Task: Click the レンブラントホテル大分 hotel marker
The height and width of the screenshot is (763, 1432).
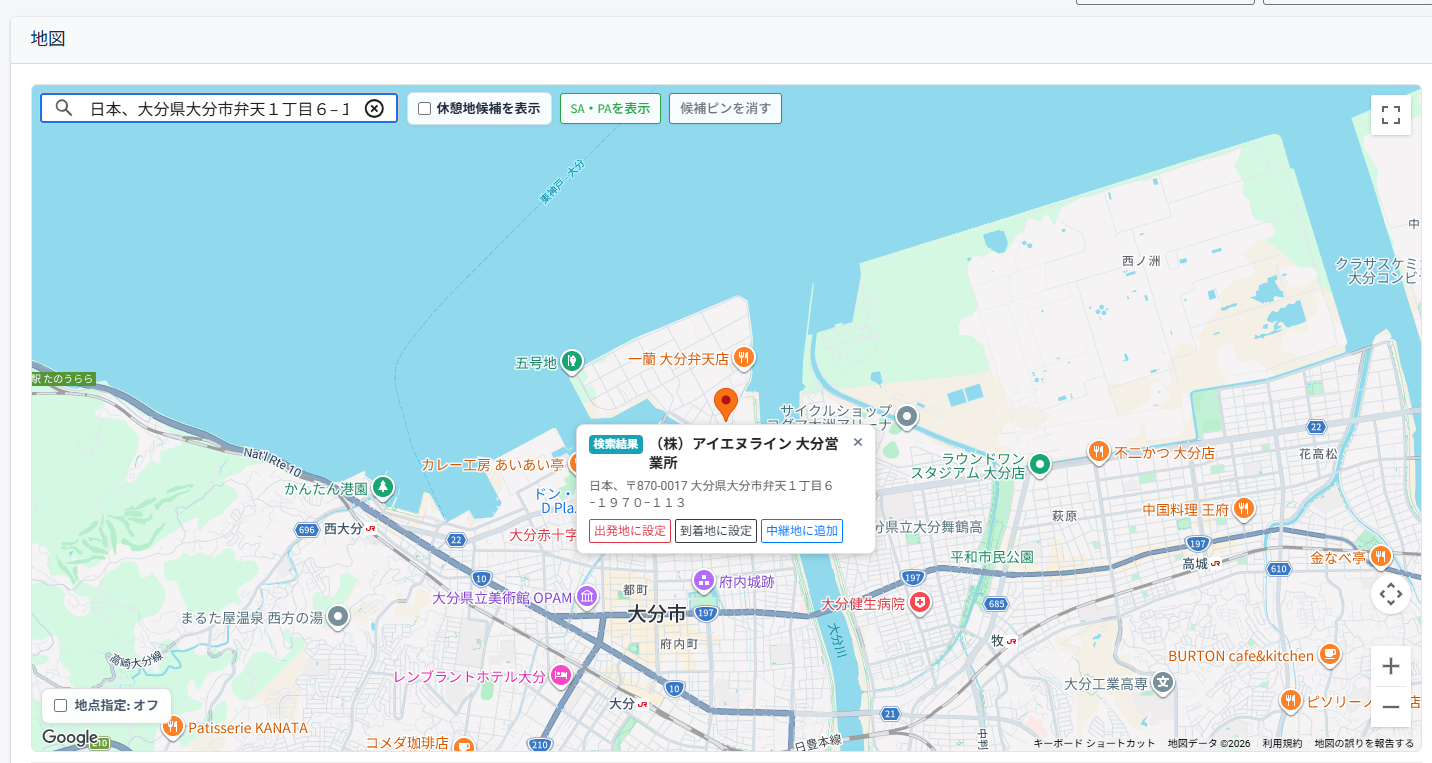Action: coord(561,676)
